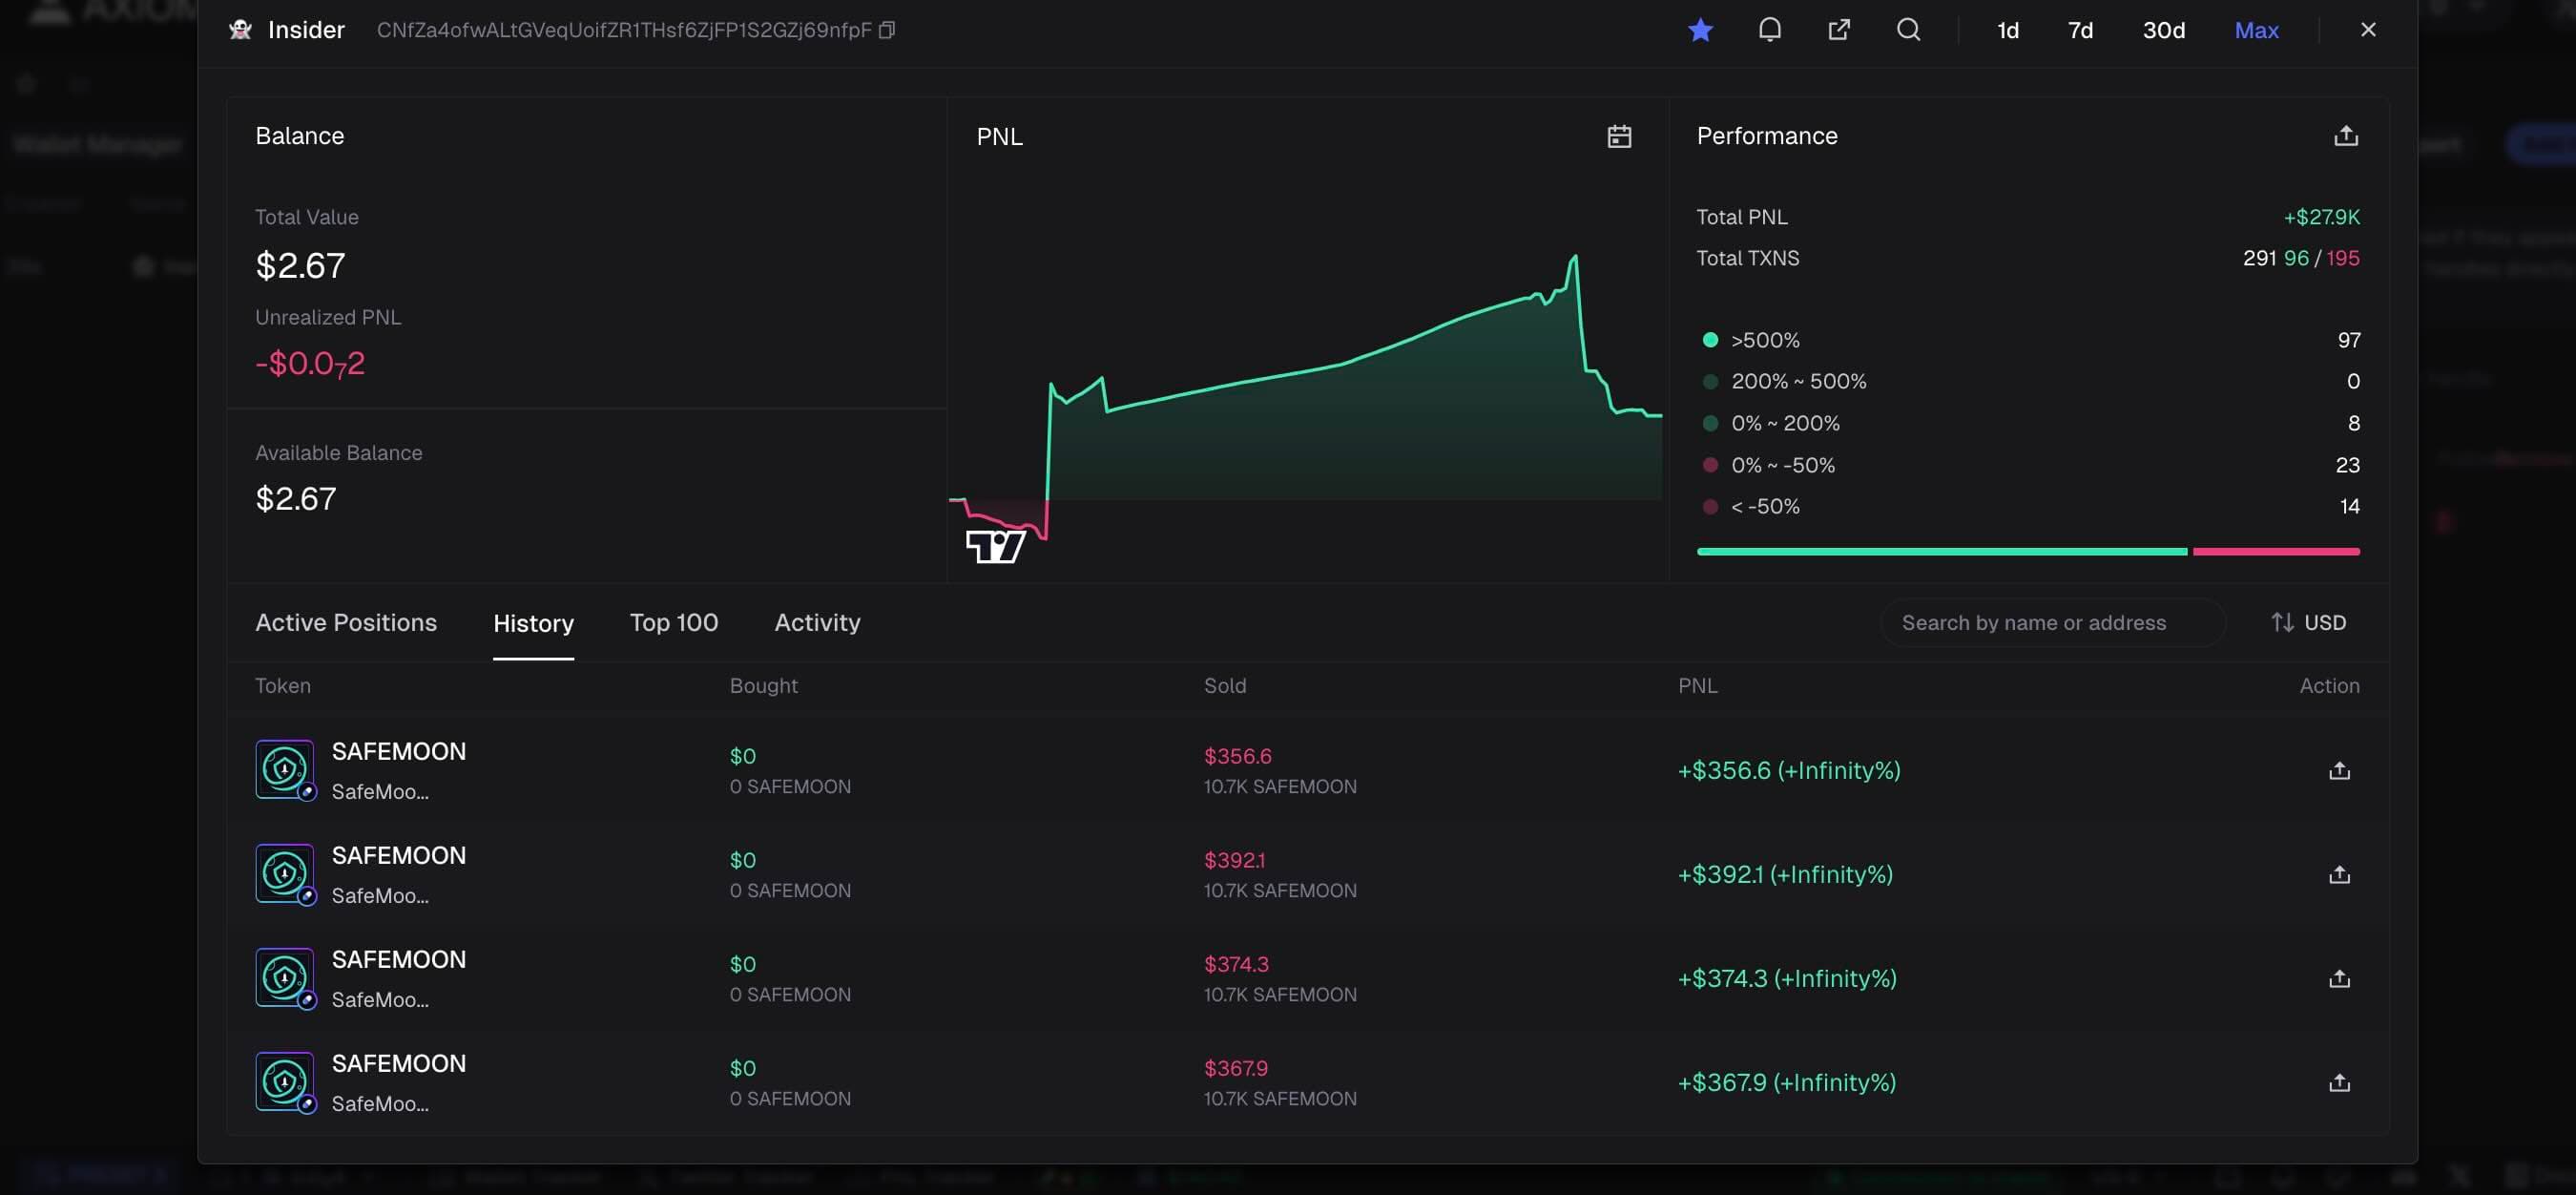Click PNL +$356.6 (+Infinity%)
The width and height of the screenshot is (2576, 1195).
1789,770
